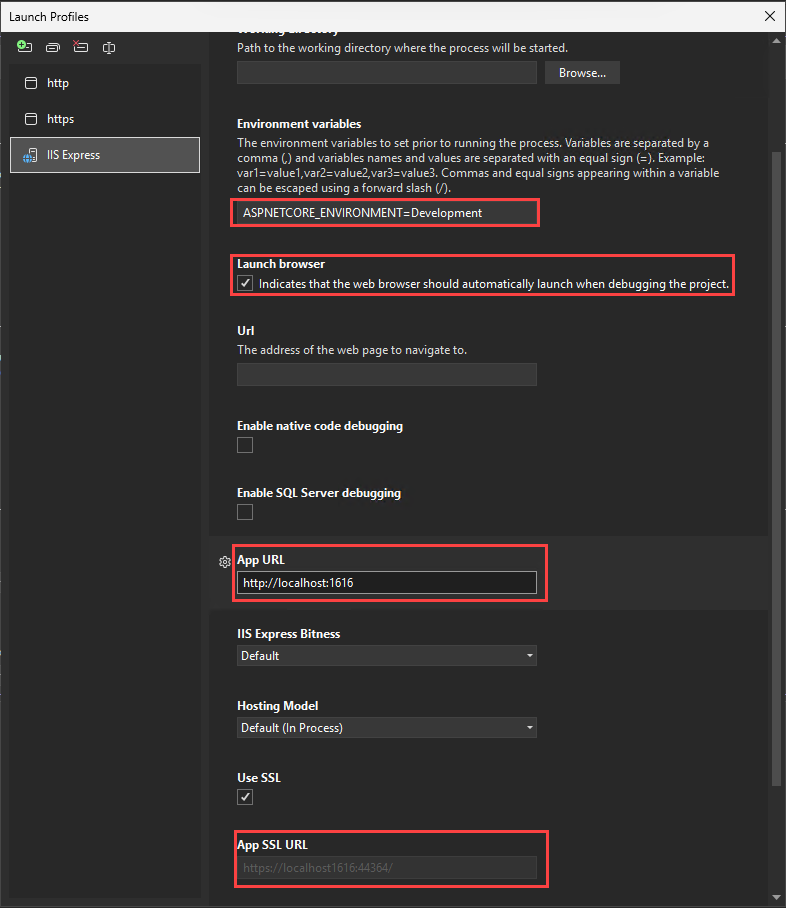Image resolution: width=786 pixels, height=908 pixels.
Task: Rename the selected launch profile
Action: point(108,47)
